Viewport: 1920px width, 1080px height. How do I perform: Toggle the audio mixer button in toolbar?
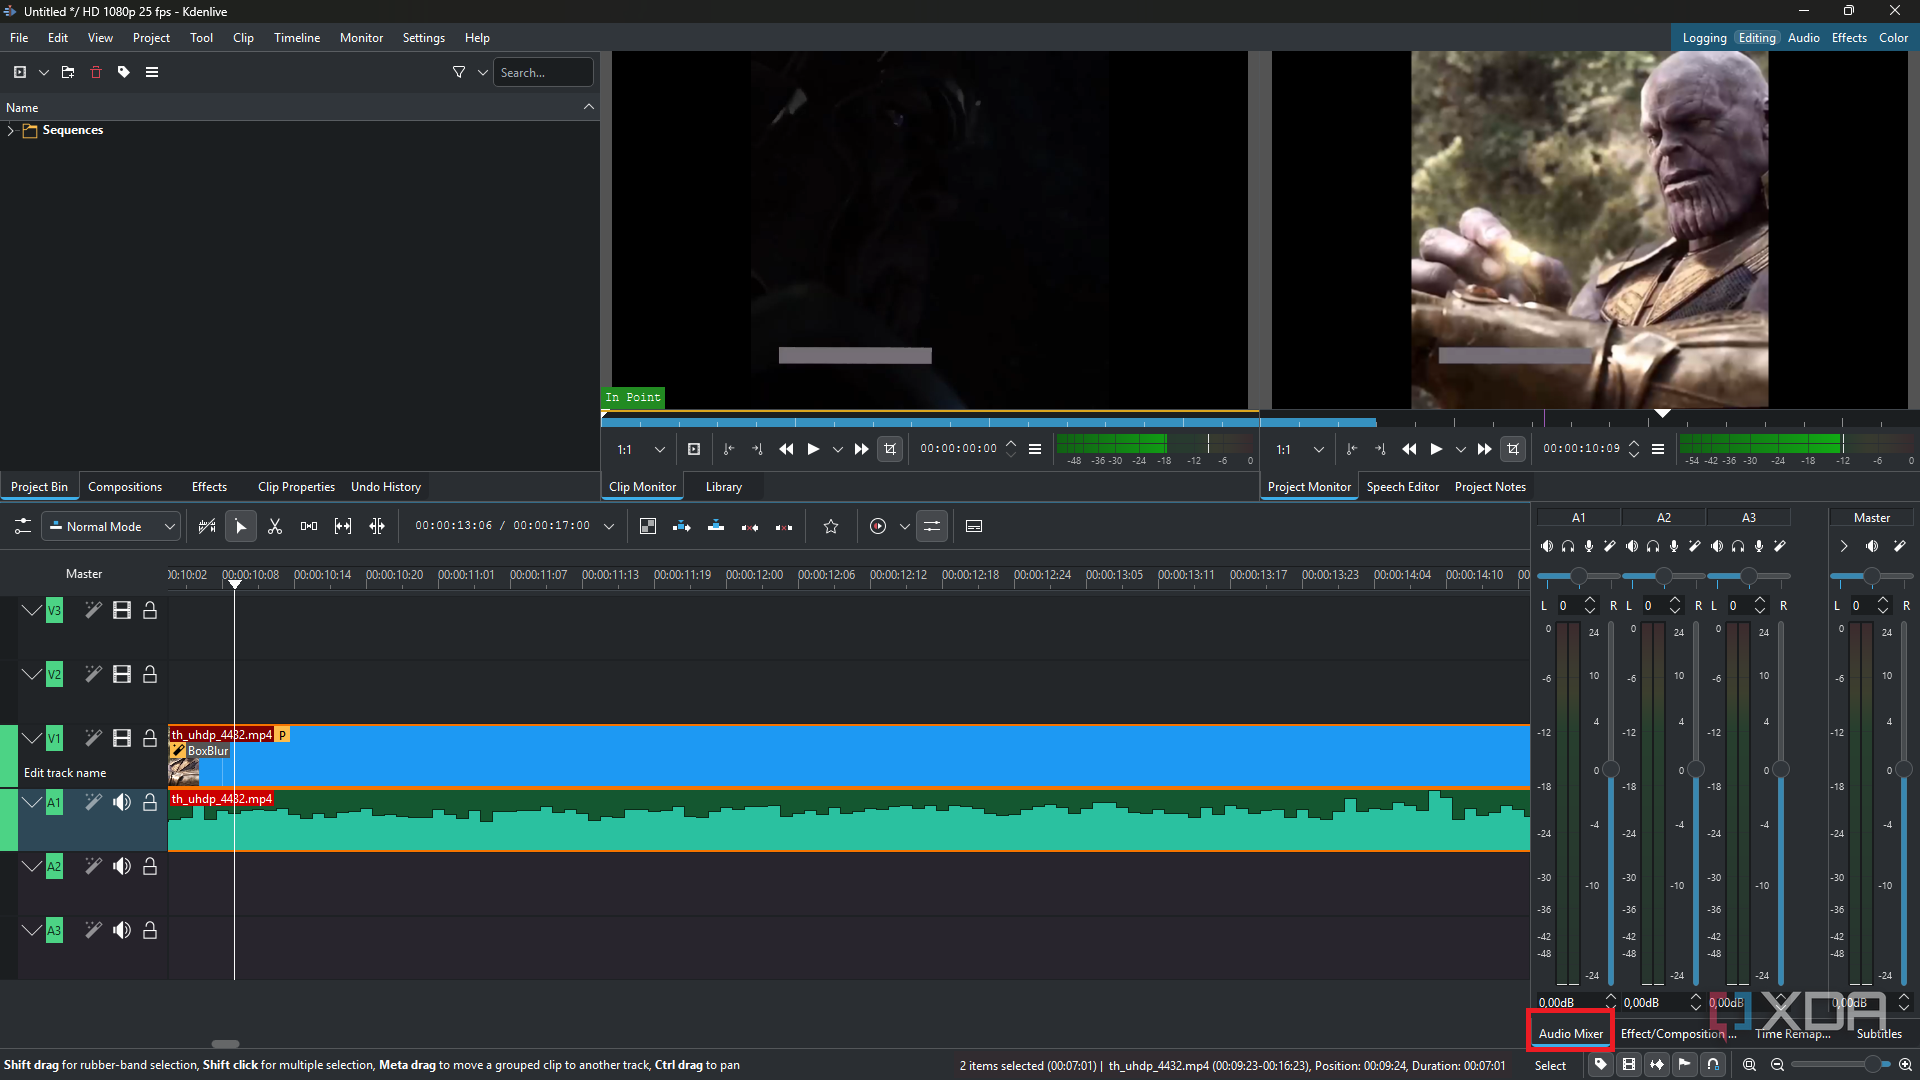click(x=932, y=526)
